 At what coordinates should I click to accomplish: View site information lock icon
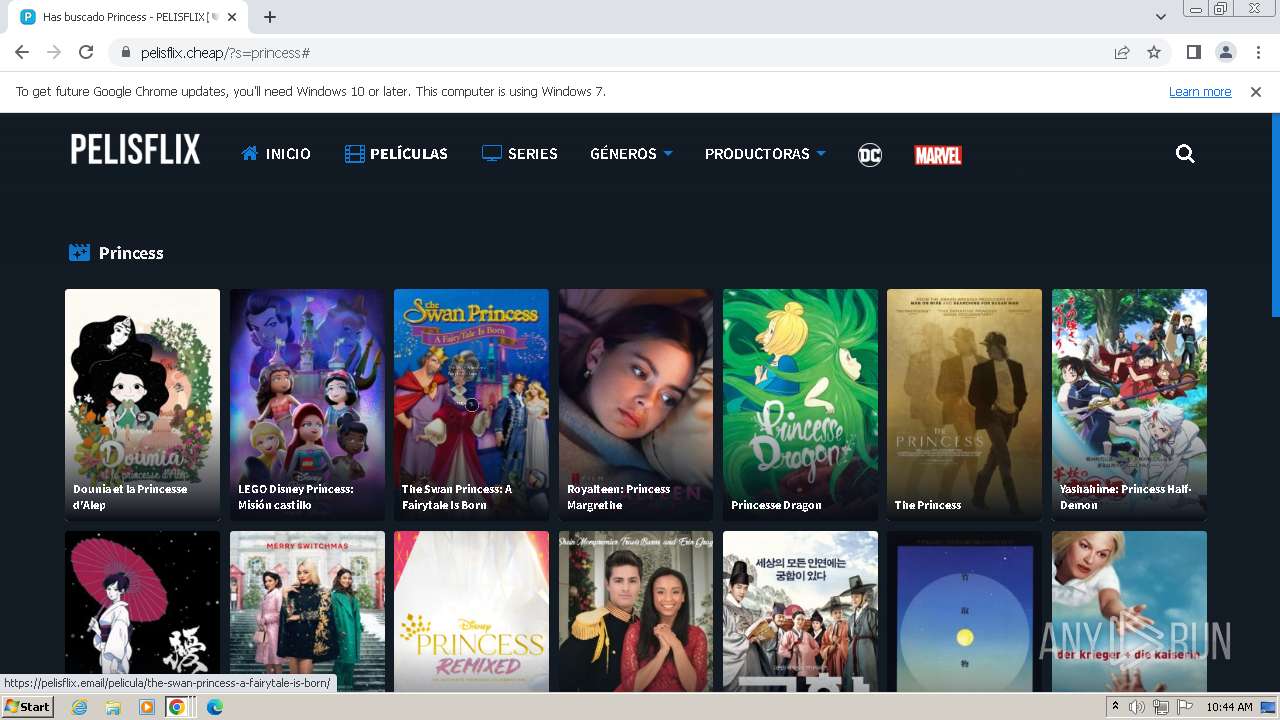pos(126,52)
